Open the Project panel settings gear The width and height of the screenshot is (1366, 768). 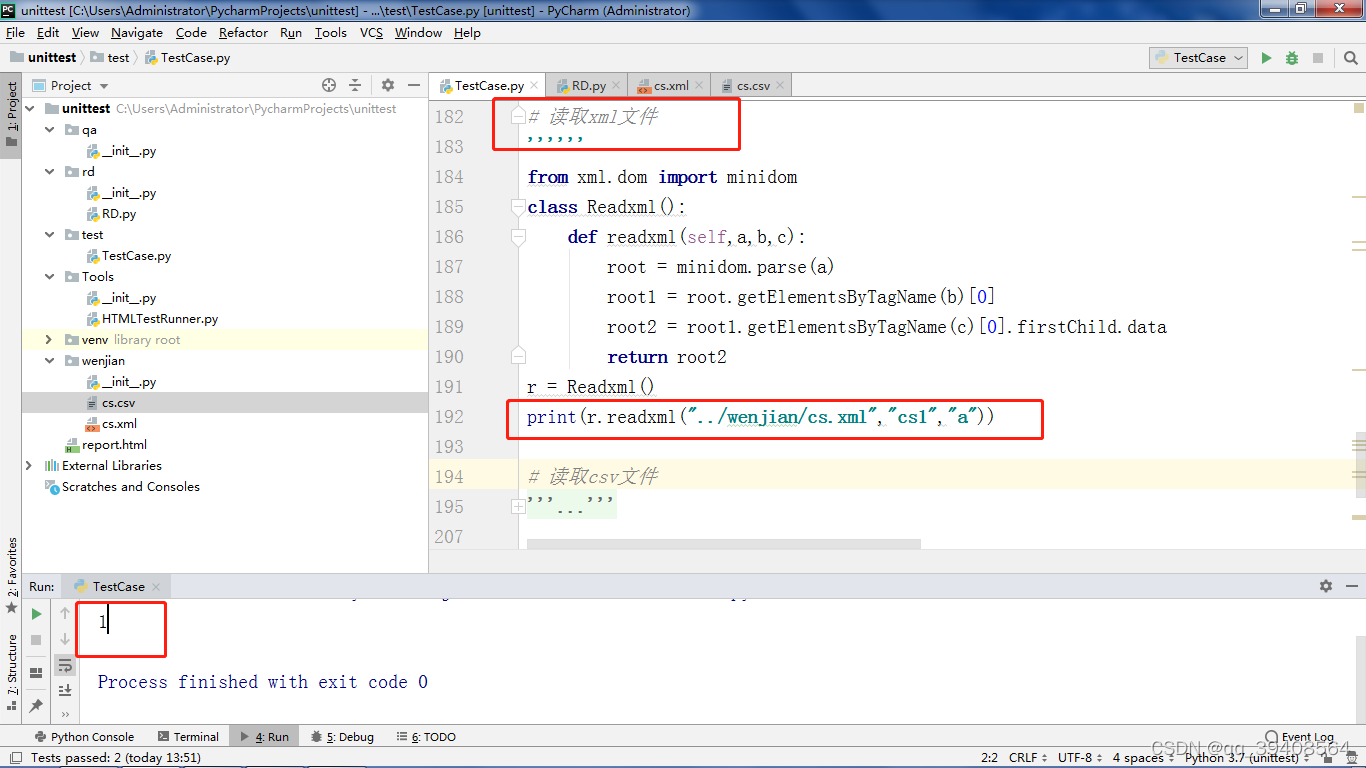click(388, 85)
